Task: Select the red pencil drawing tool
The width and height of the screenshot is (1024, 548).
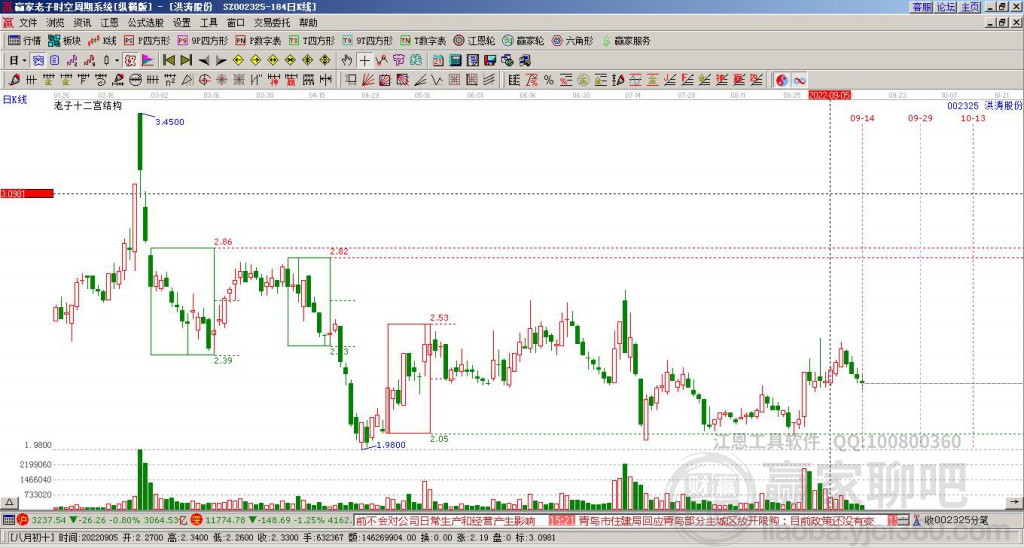Action: [x=14, y=80]
